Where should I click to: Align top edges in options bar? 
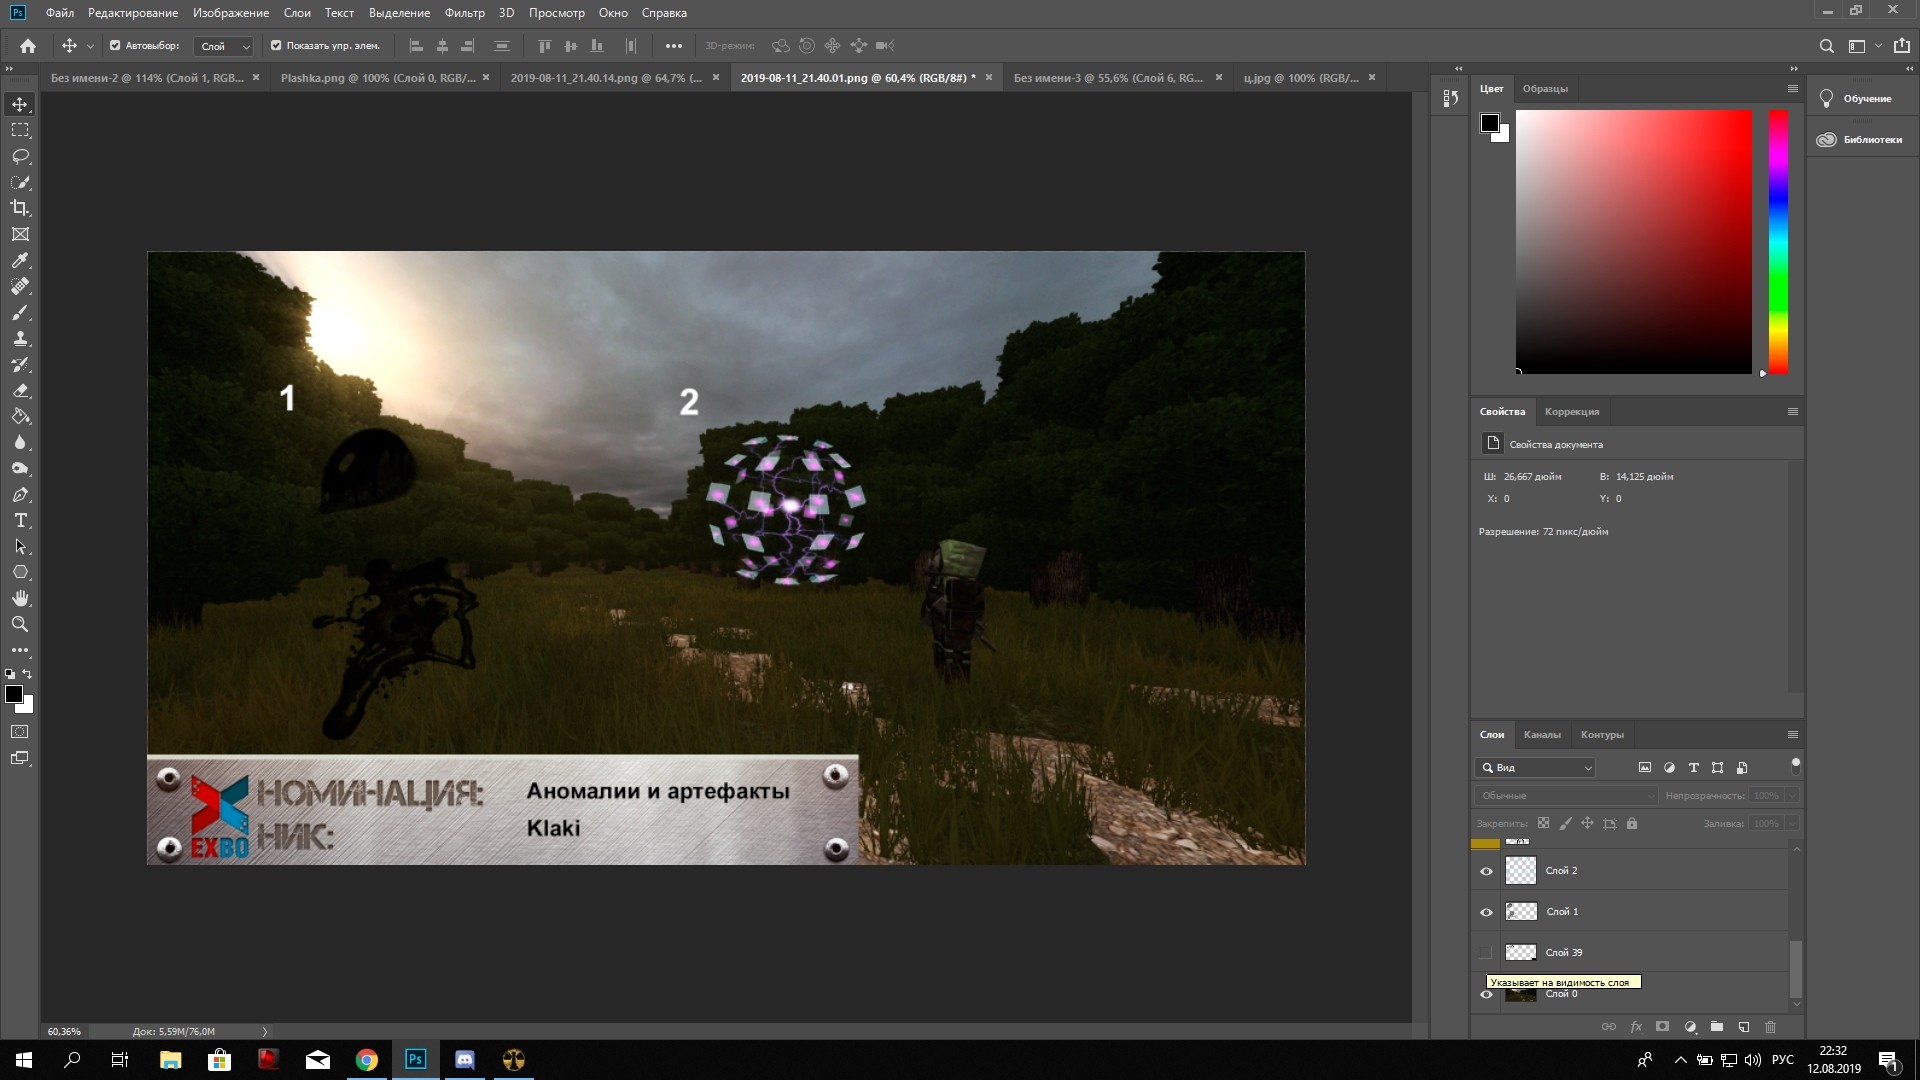[545, 46]
